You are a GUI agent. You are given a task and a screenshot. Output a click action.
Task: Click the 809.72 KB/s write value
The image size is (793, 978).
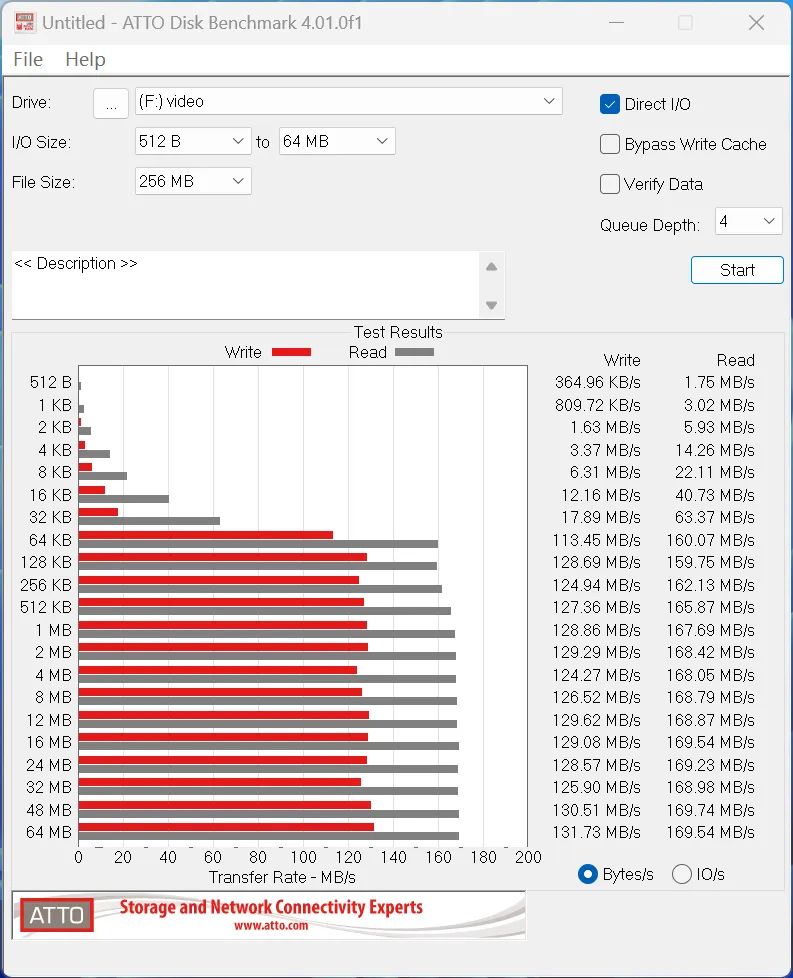(x=598, y=405)
